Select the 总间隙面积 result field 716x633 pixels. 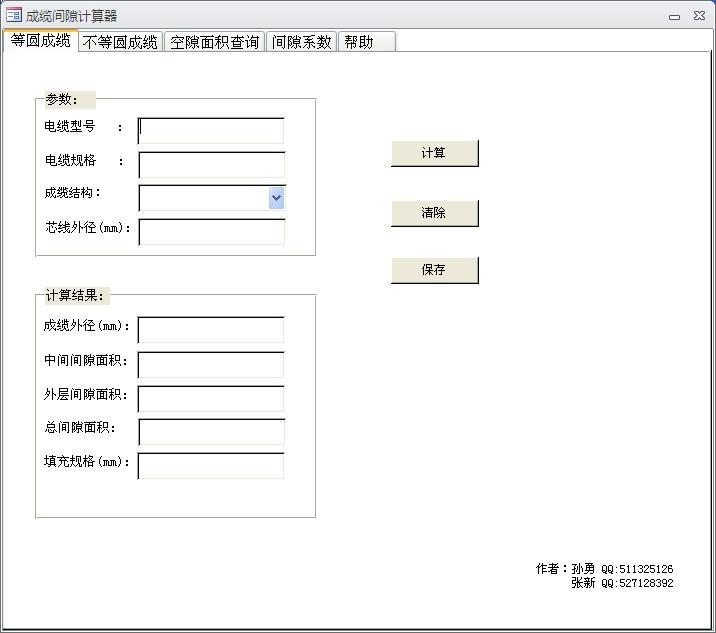click(x=211, y=431)
